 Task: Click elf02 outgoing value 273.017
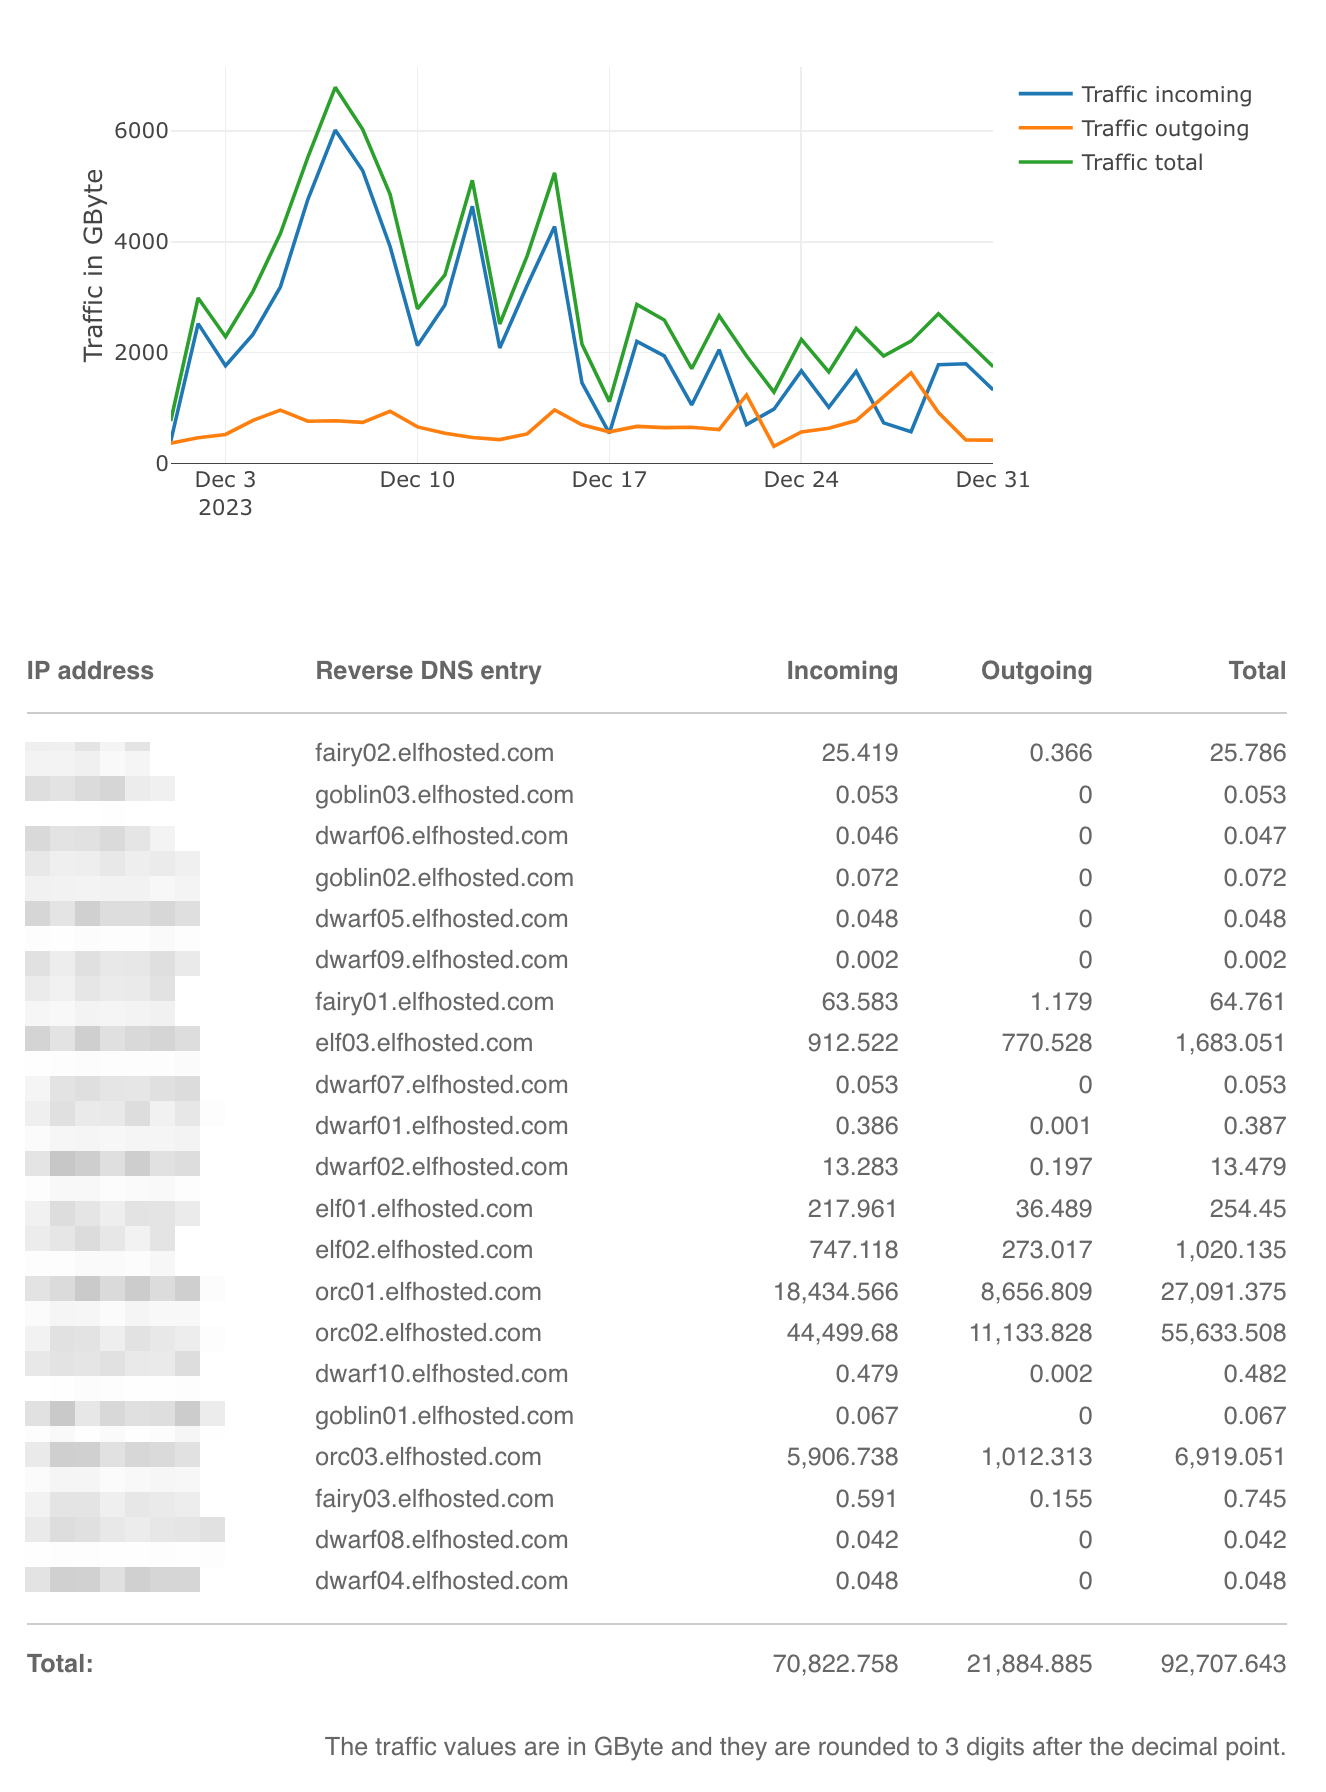click(x=1047, y=1250)
